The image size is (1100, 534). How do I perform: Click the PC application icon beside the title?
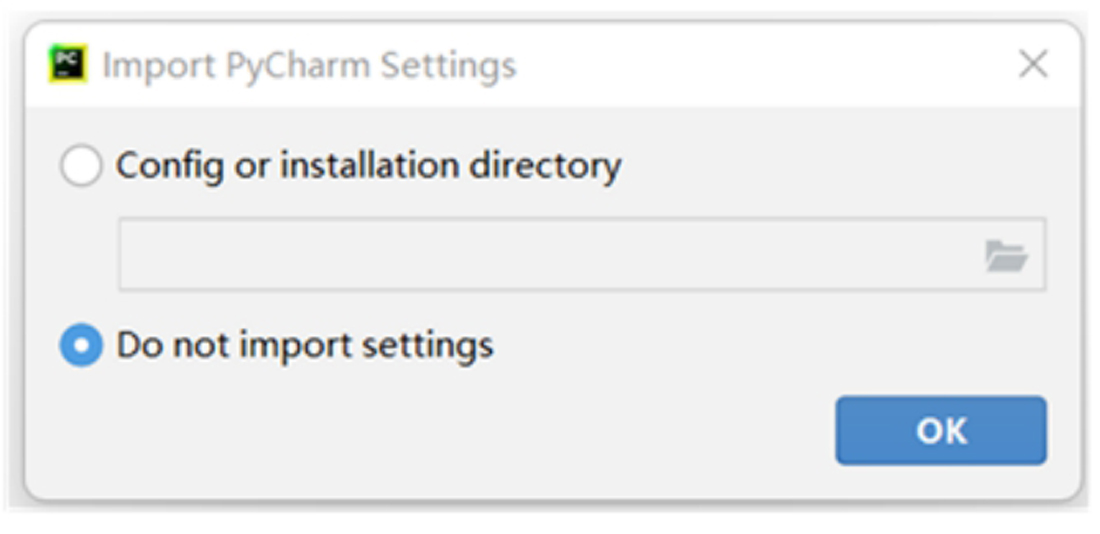68,64
